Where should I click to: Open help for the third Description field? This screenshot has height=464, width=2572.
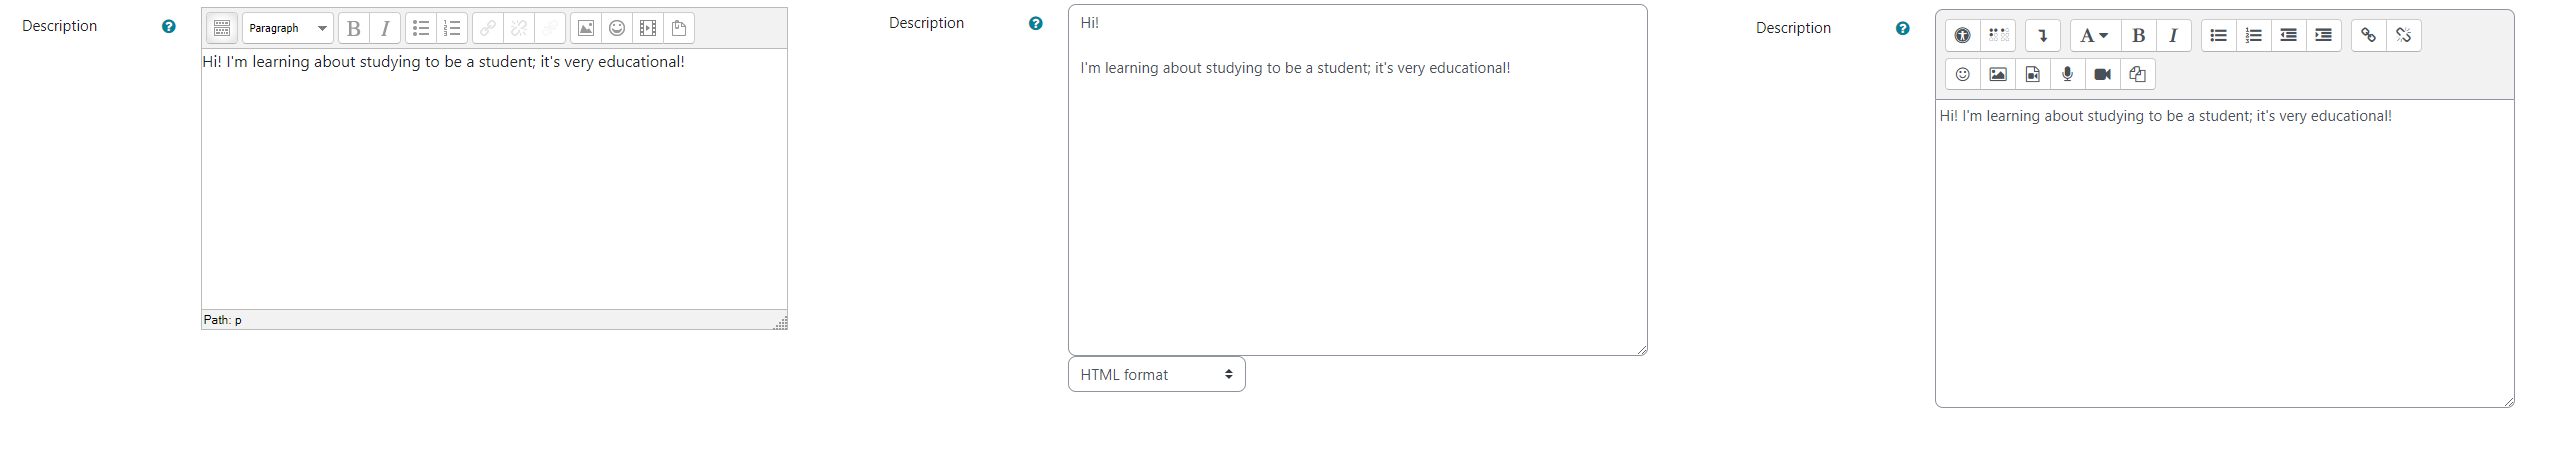click(1903, 29)
